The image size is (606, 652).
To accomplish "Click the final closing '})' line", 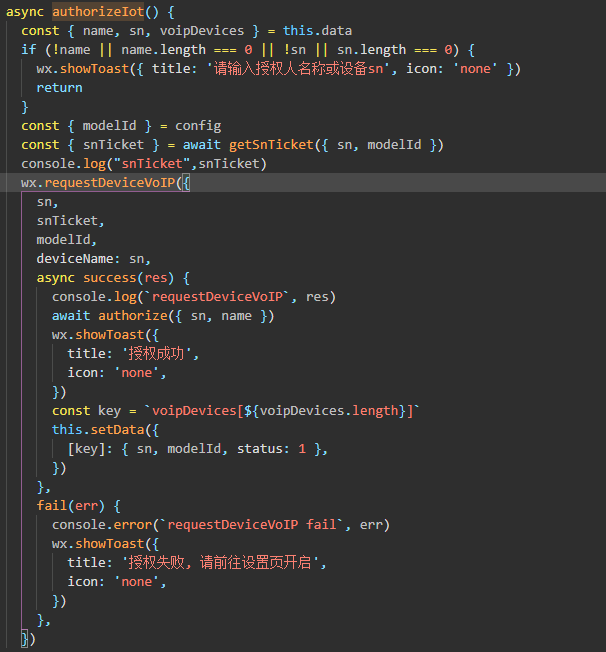I will coord(28,639).
